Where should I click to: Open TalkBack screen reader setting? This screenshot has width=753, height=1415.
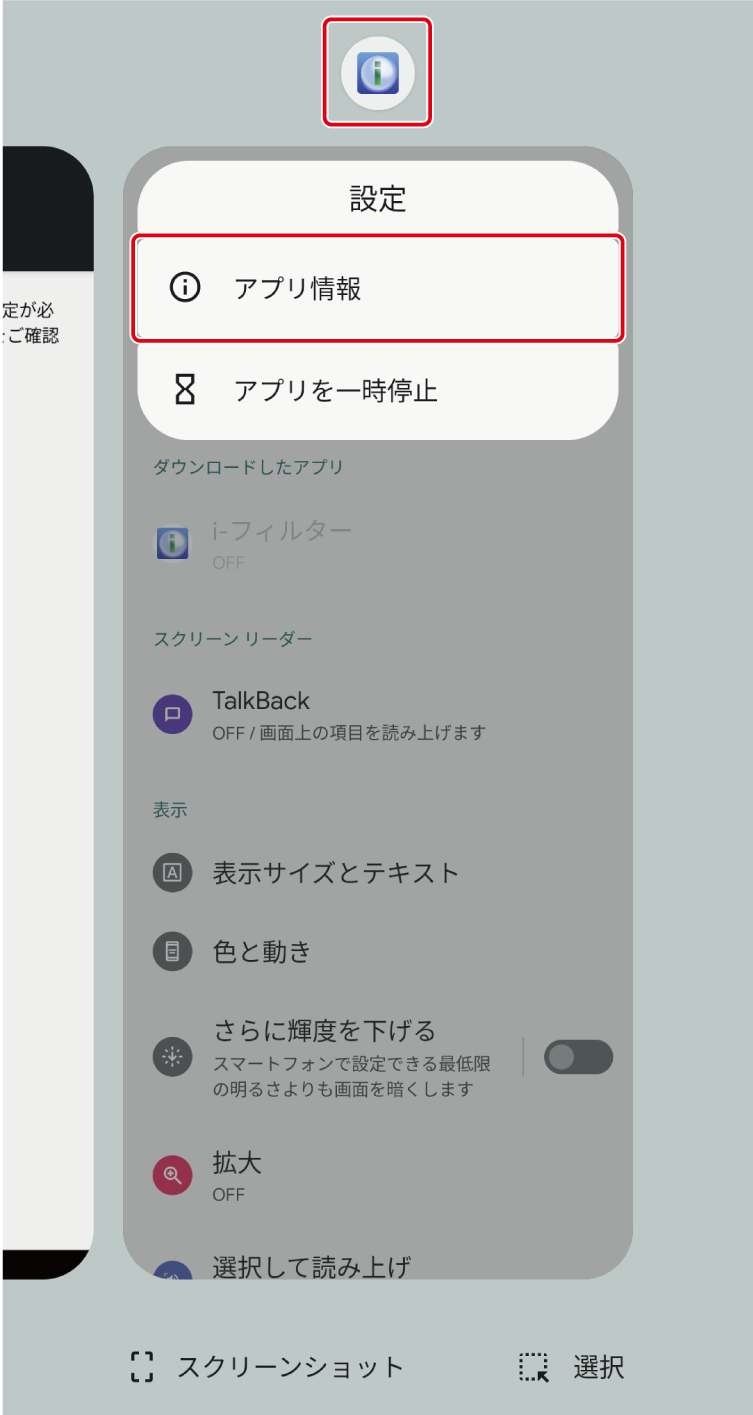[x=379, y=714]
